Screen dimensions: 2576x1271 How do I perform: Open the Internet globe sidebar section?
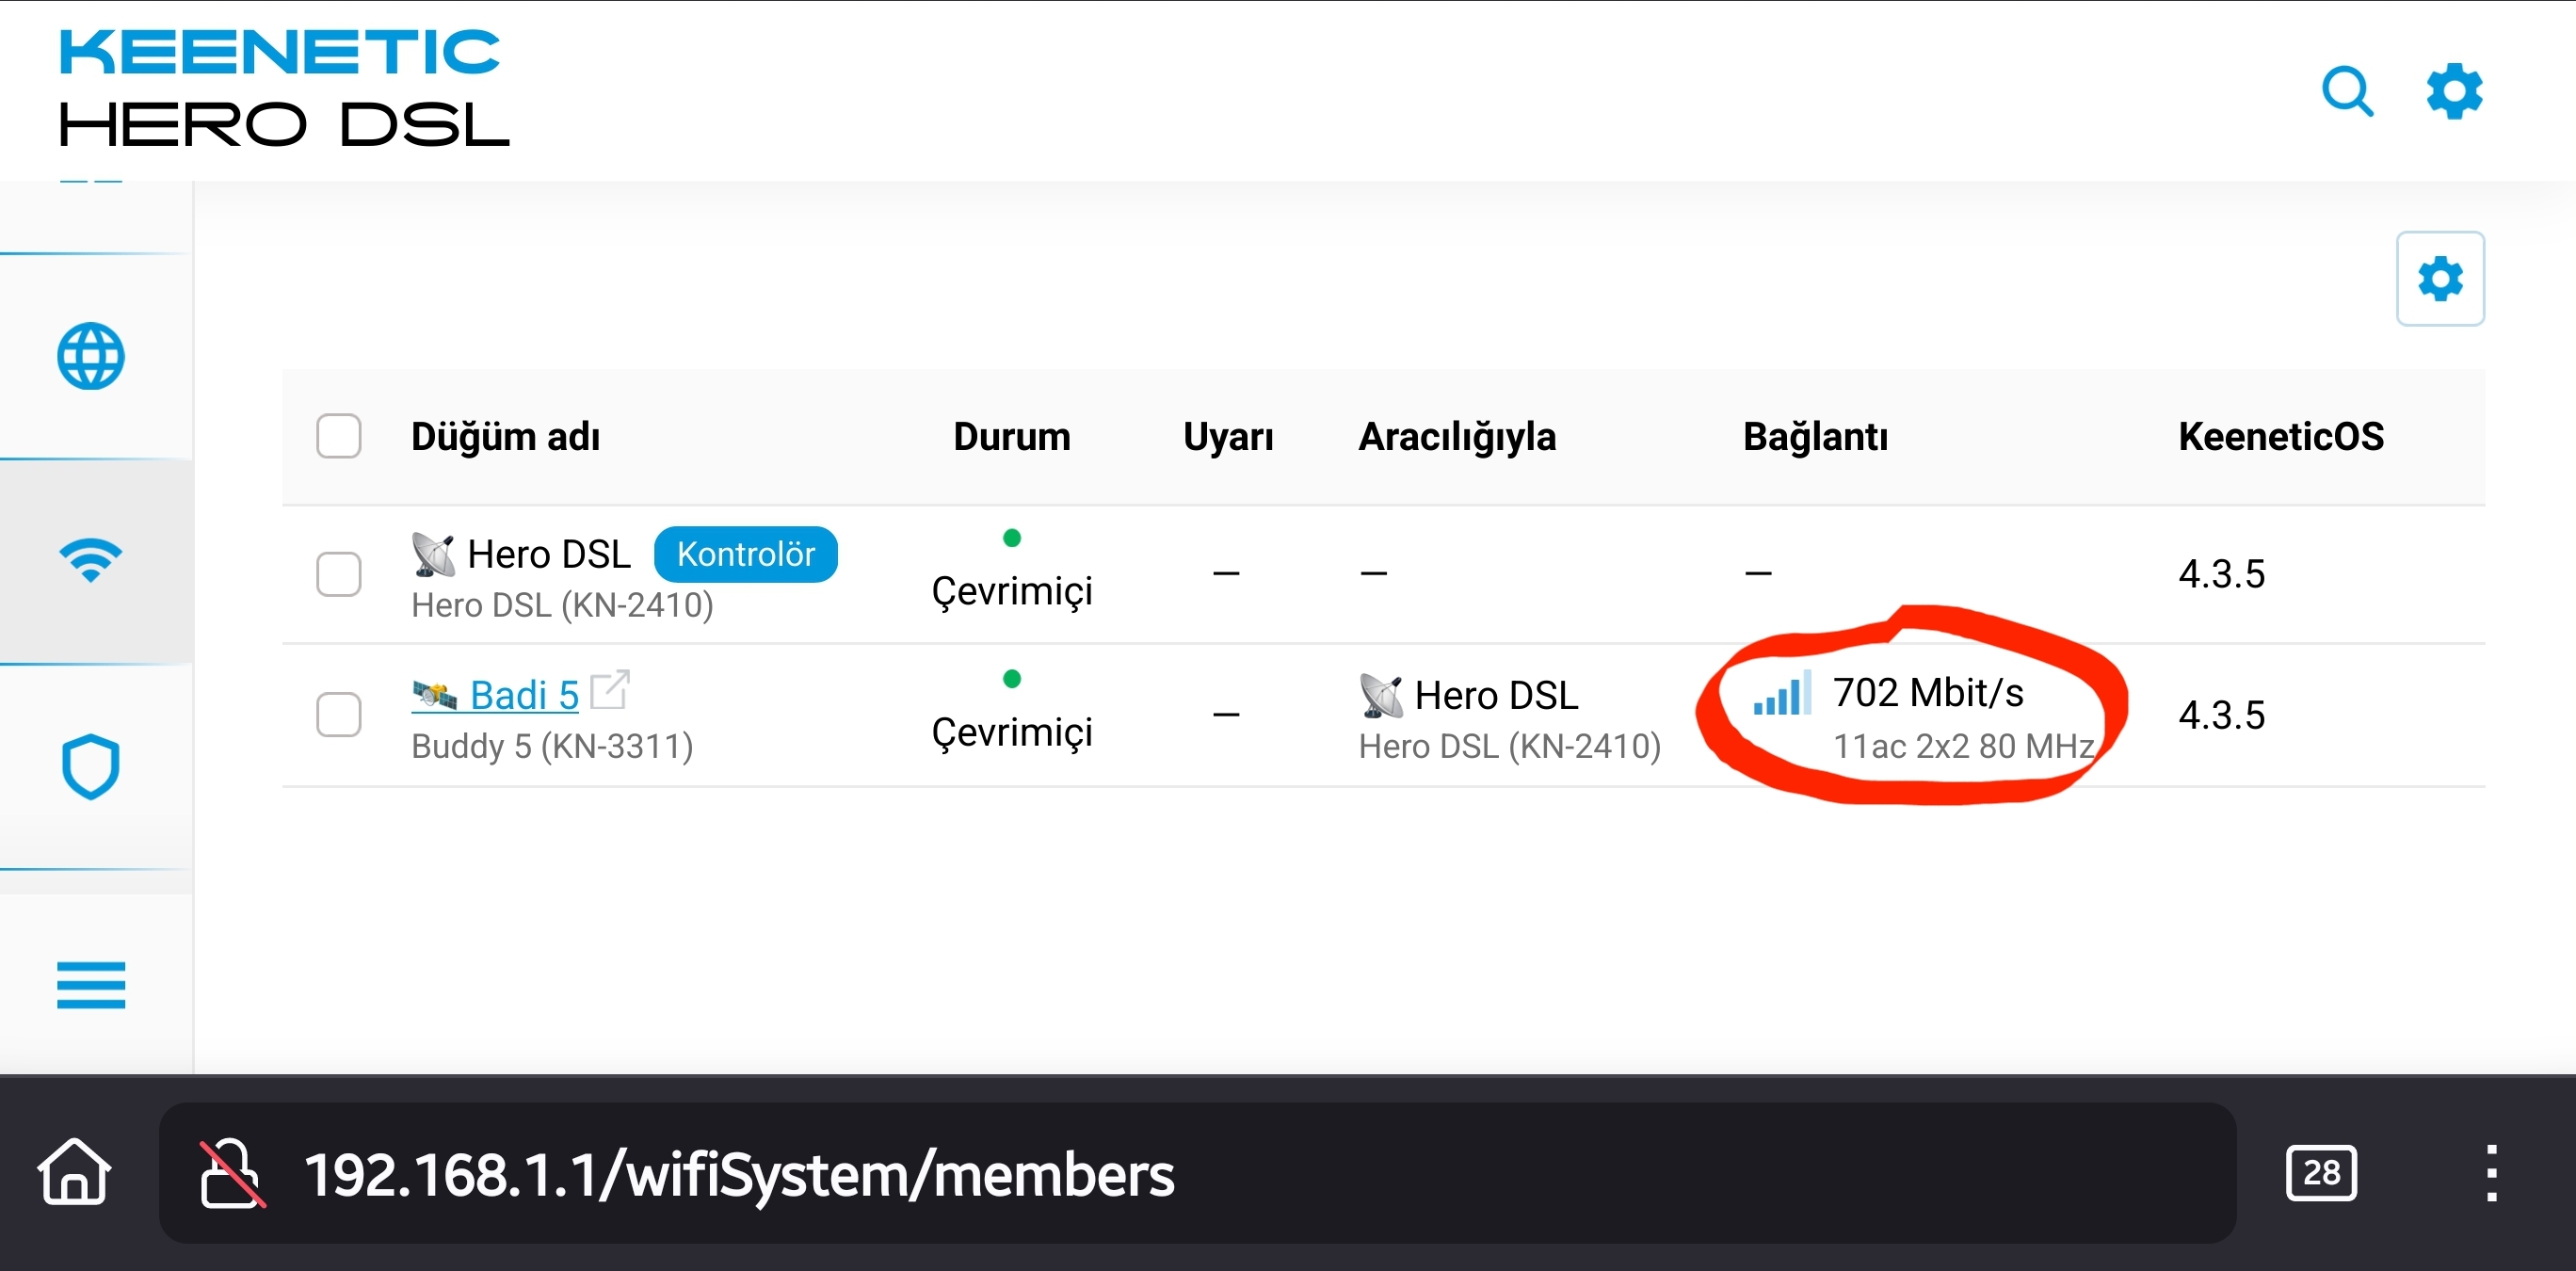pos(91,356)
